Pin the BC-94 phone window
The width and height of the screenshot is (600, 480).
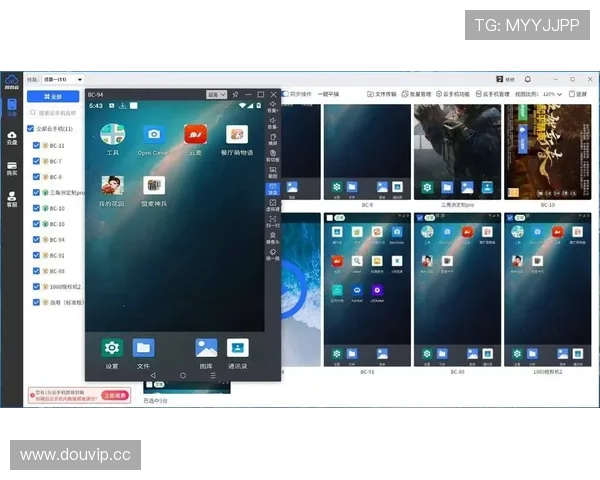tap(234, 94)
